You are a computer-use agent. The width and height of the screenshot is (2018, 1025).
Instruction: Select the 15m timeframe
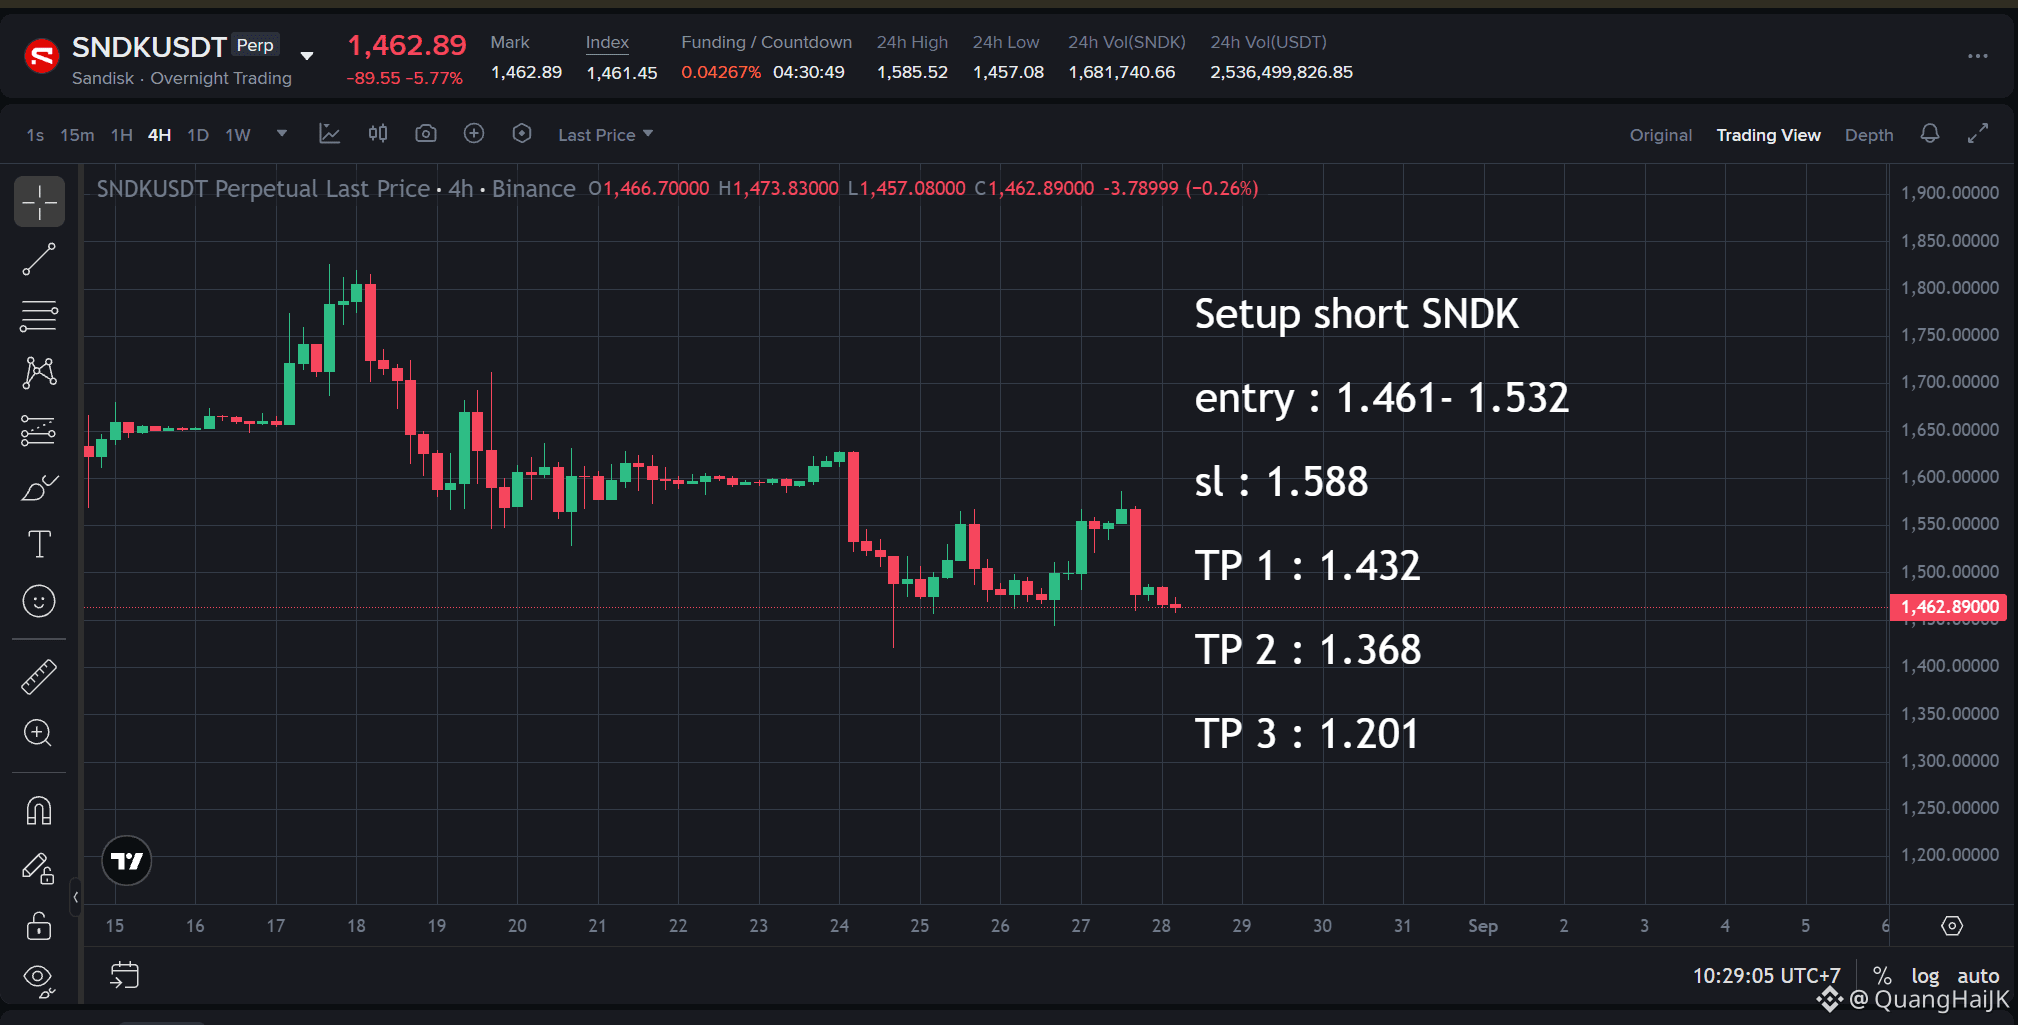(77, 135)
